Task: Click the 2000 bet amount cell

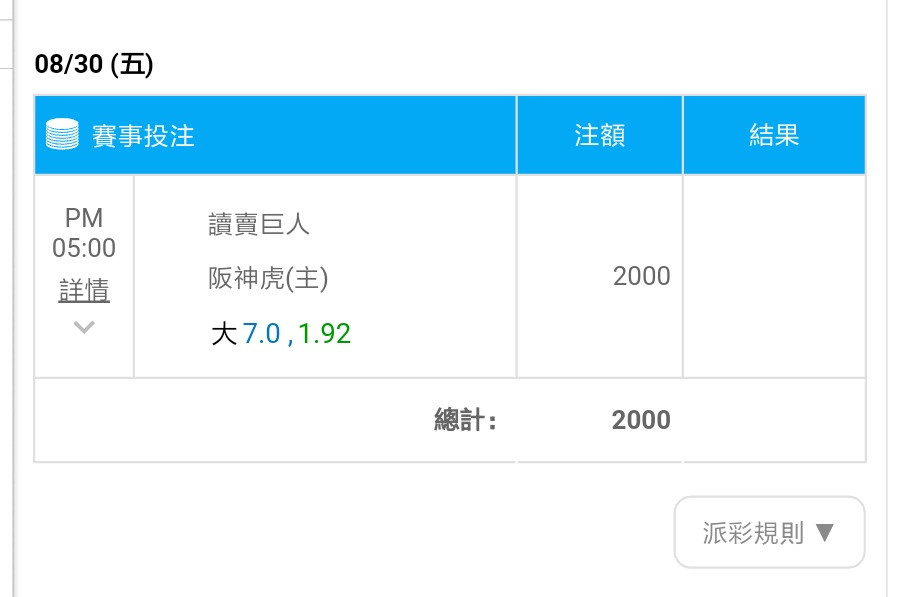Action: [641, 276]
